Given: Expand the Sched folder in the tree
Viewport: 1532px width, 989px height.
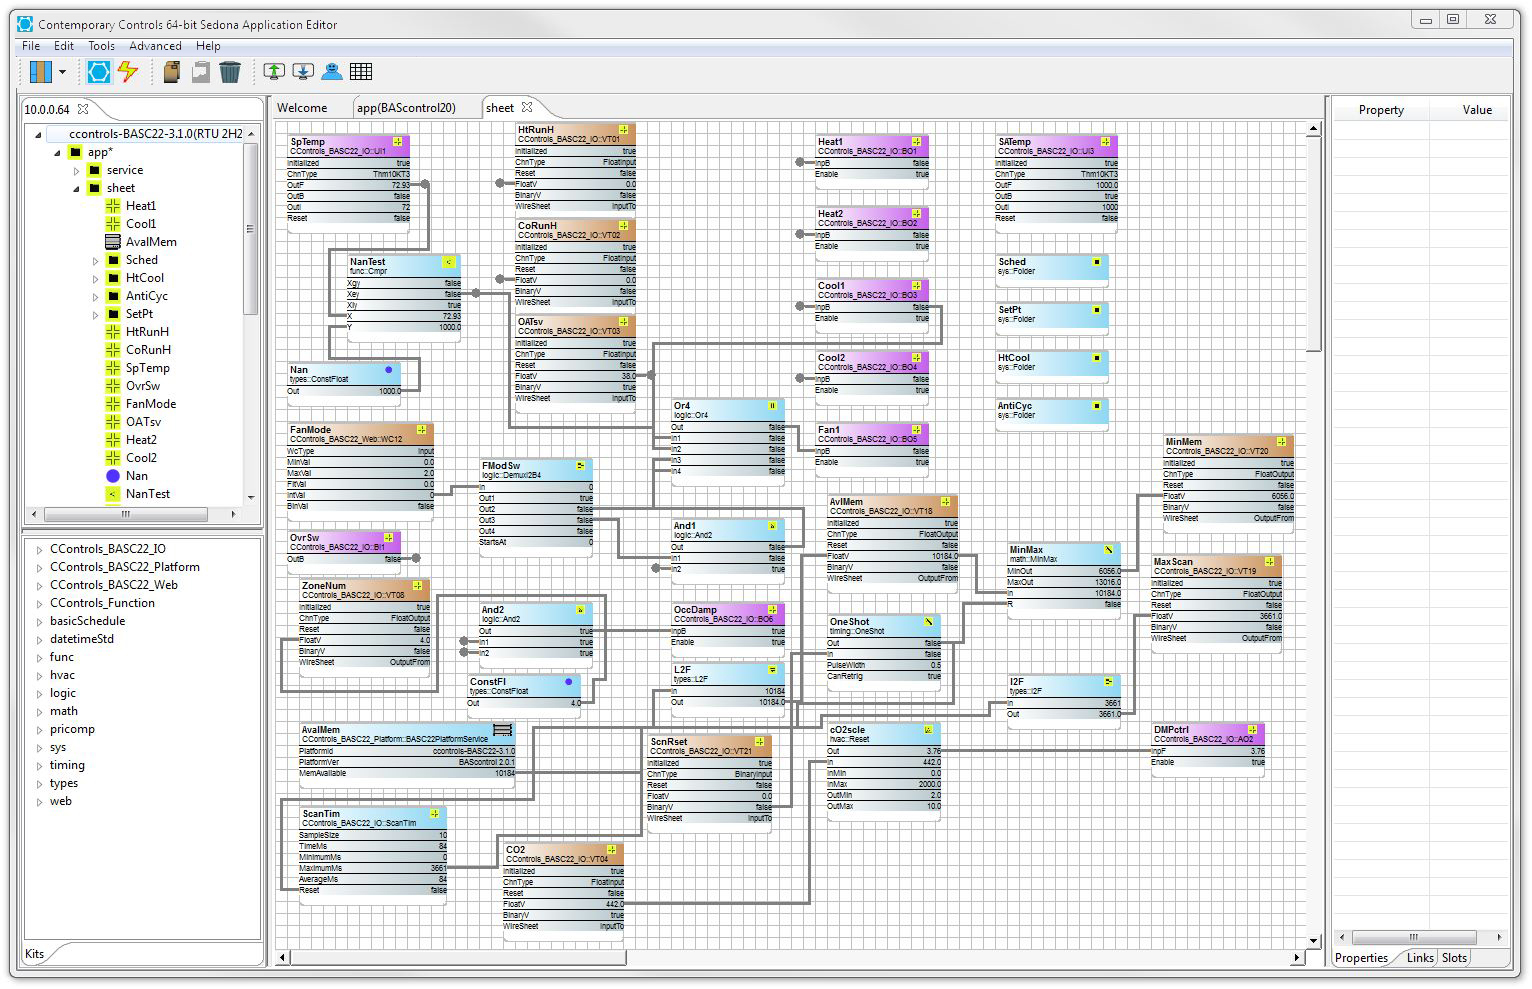Looking at the screenshot, I should (95, 259).
